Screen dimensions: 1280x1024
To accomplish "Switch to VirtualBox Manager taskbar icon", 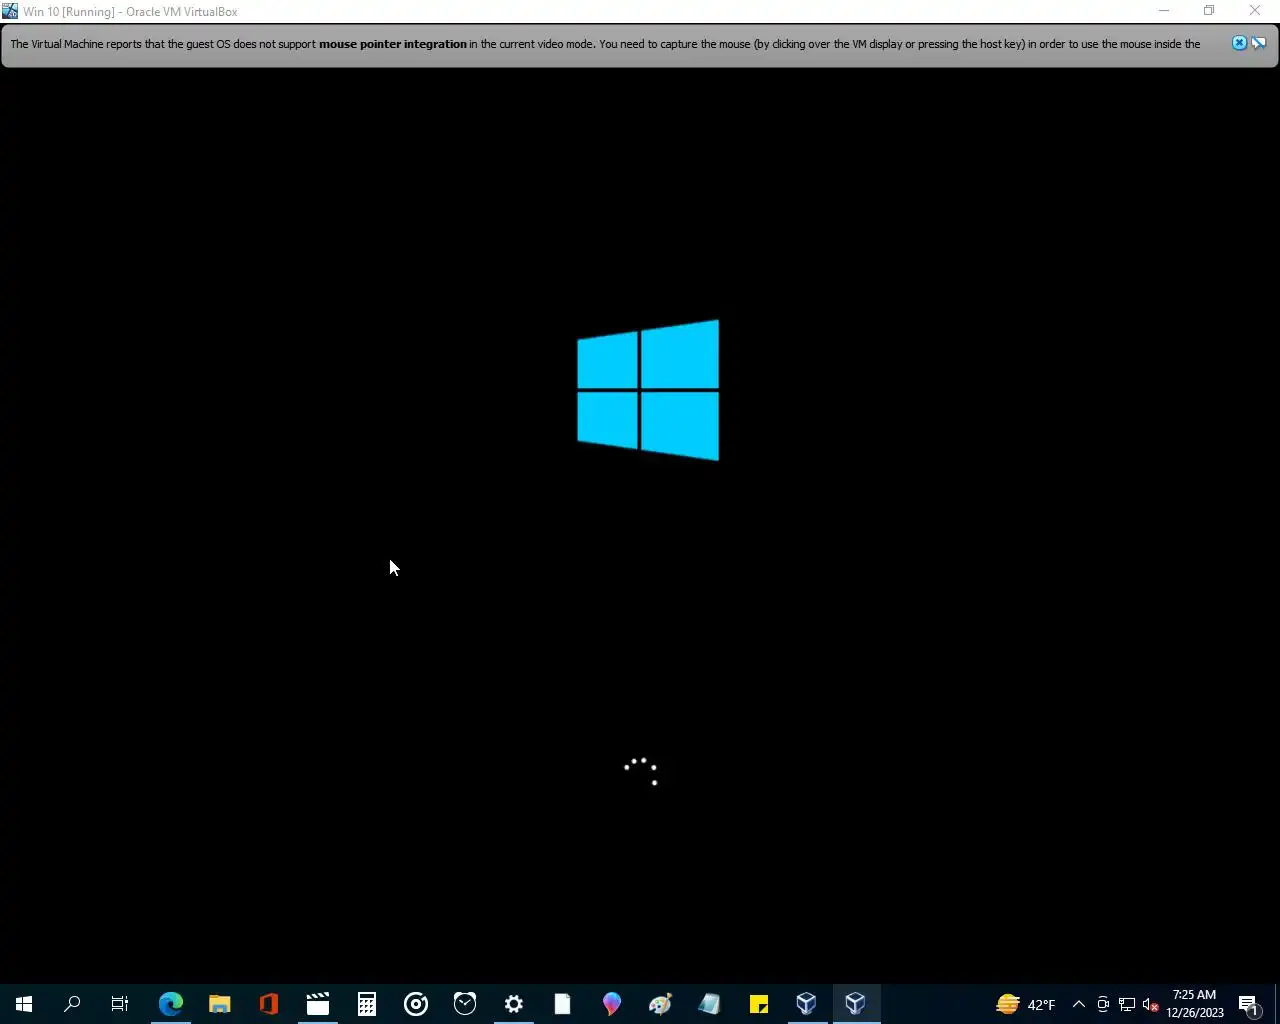I will pyautogui.click(x=807, y=1004).
